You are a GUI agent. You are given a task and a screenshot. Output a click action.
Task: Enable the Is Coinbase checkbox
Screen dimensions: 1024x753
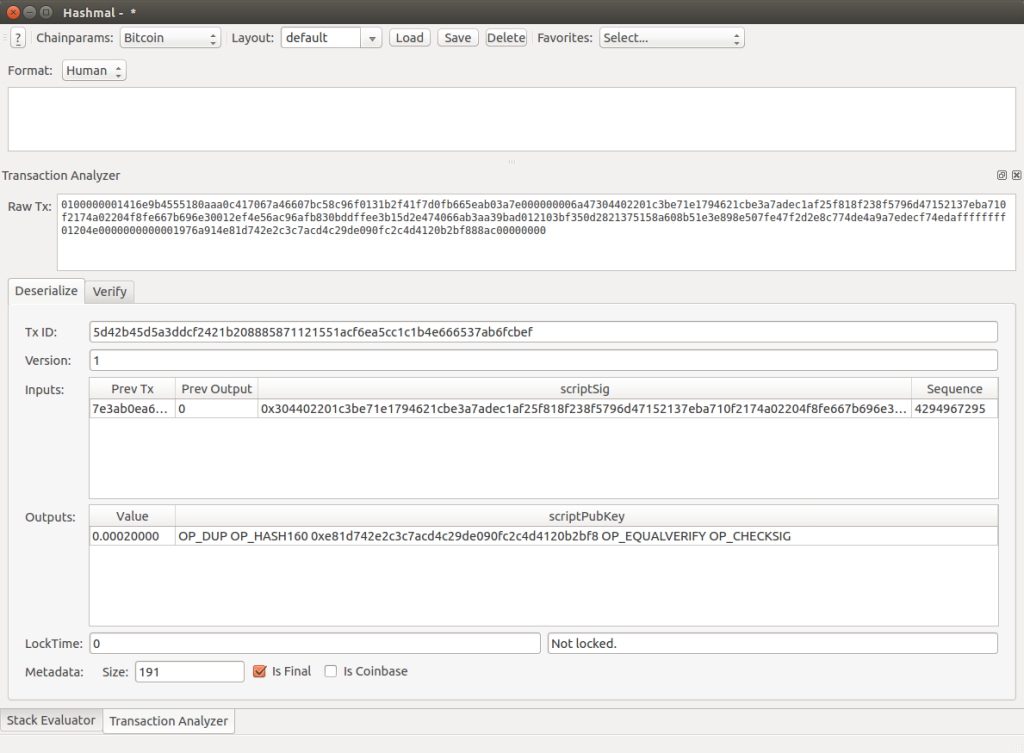[x=331, y=672]
